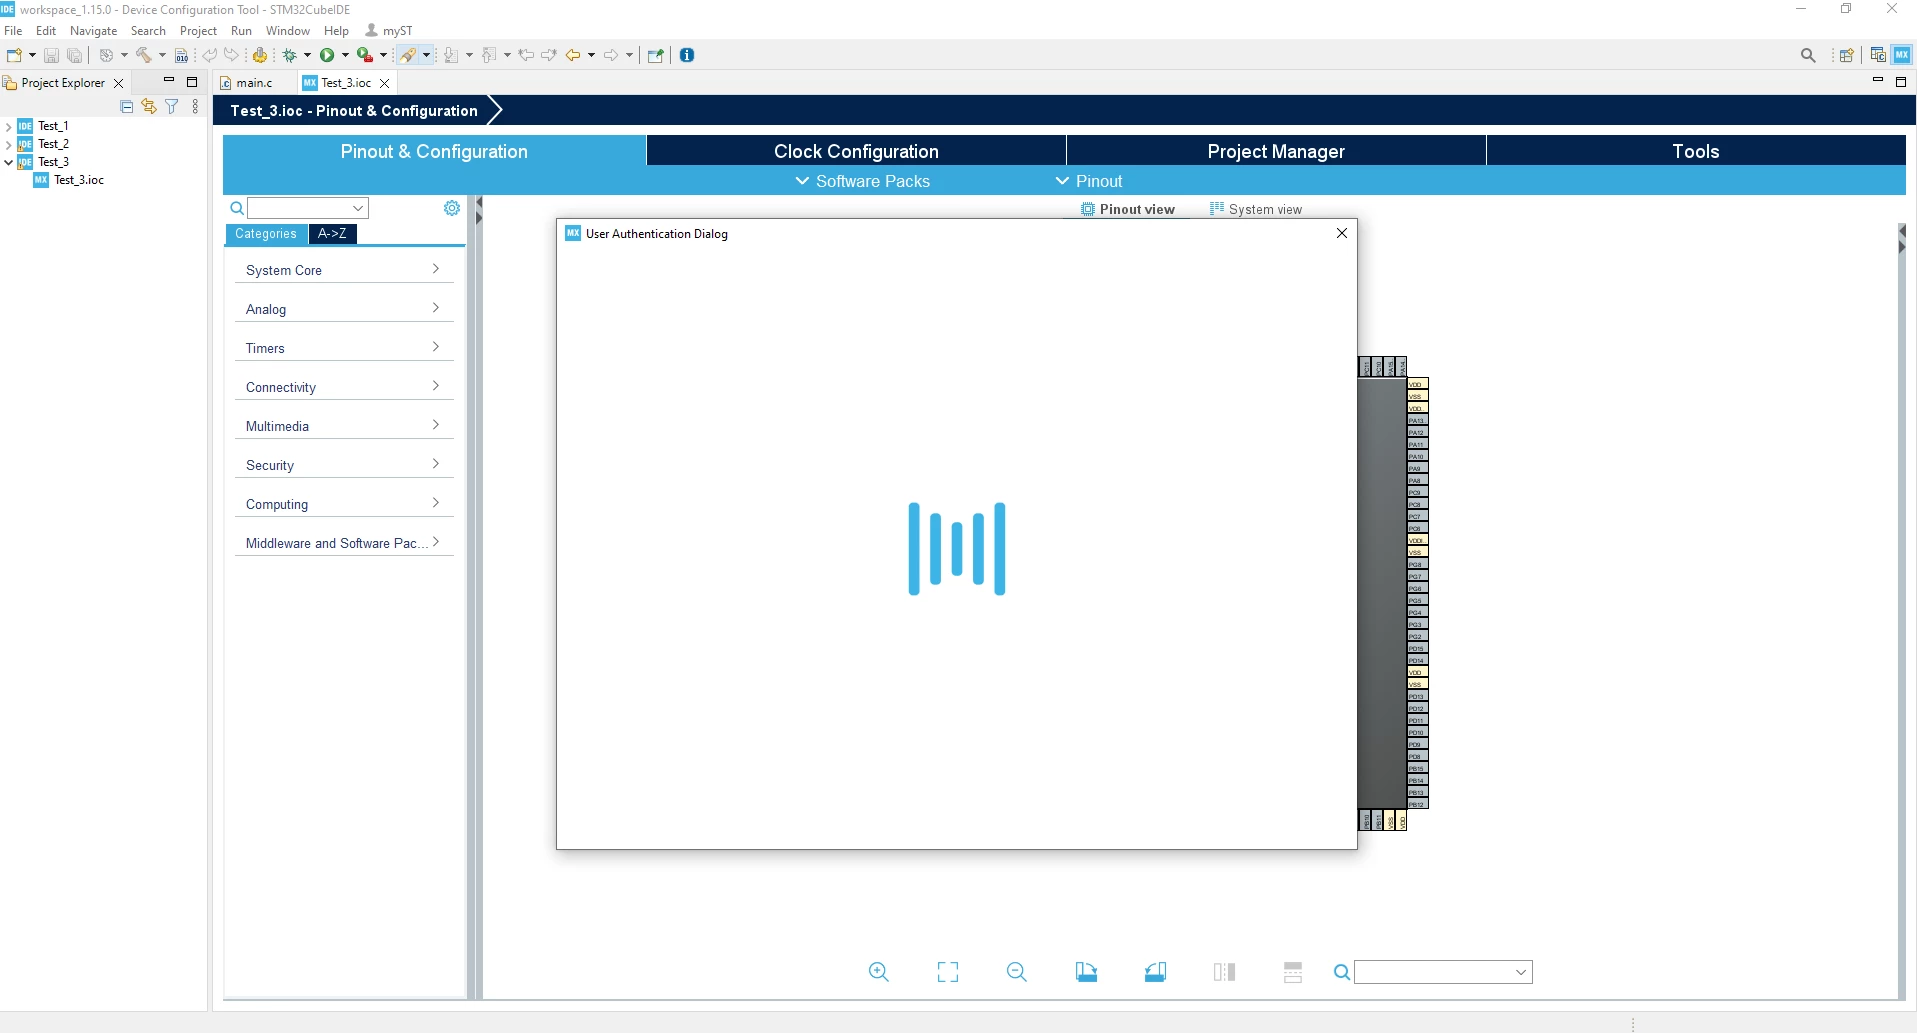Click the search magnifier in the top right toolbar

click(1808, 55)
